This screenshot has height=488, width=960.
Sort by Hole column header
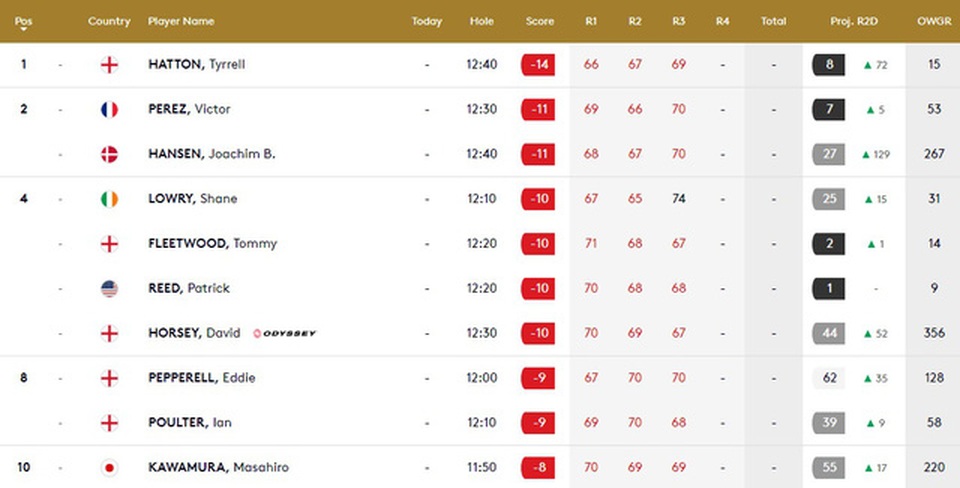pyautogui.click(x=482, y=21)
